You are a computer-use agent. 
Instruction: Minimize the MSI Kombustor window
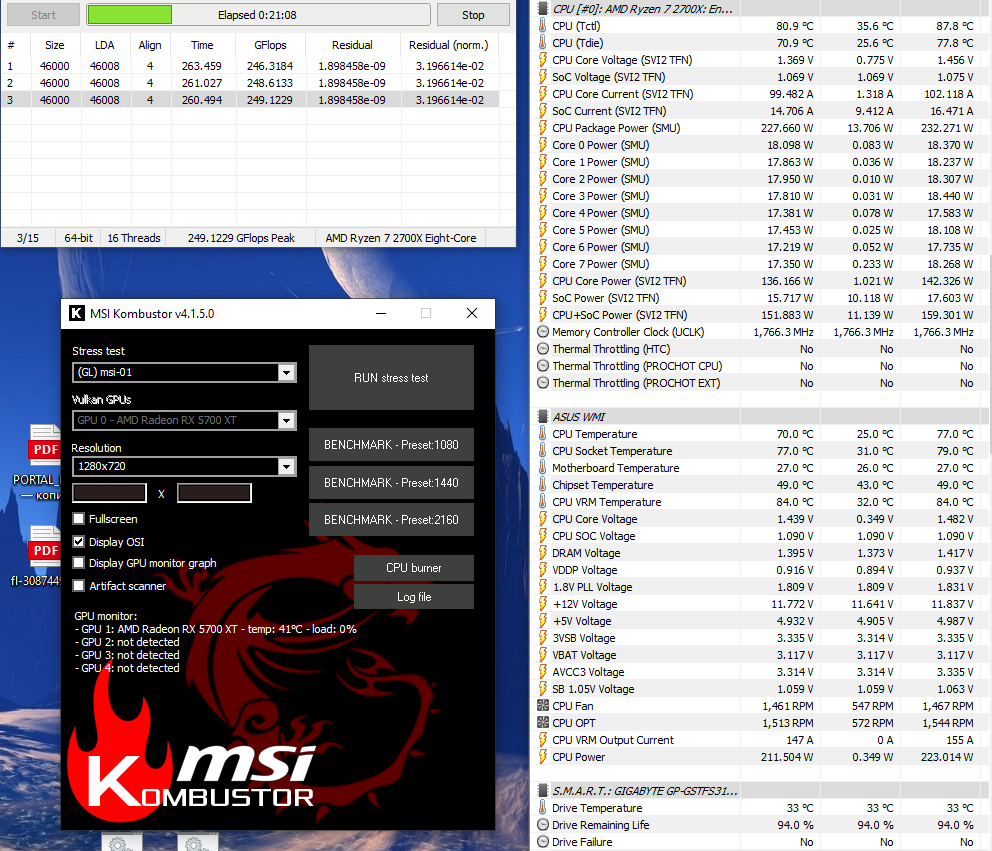381,313
